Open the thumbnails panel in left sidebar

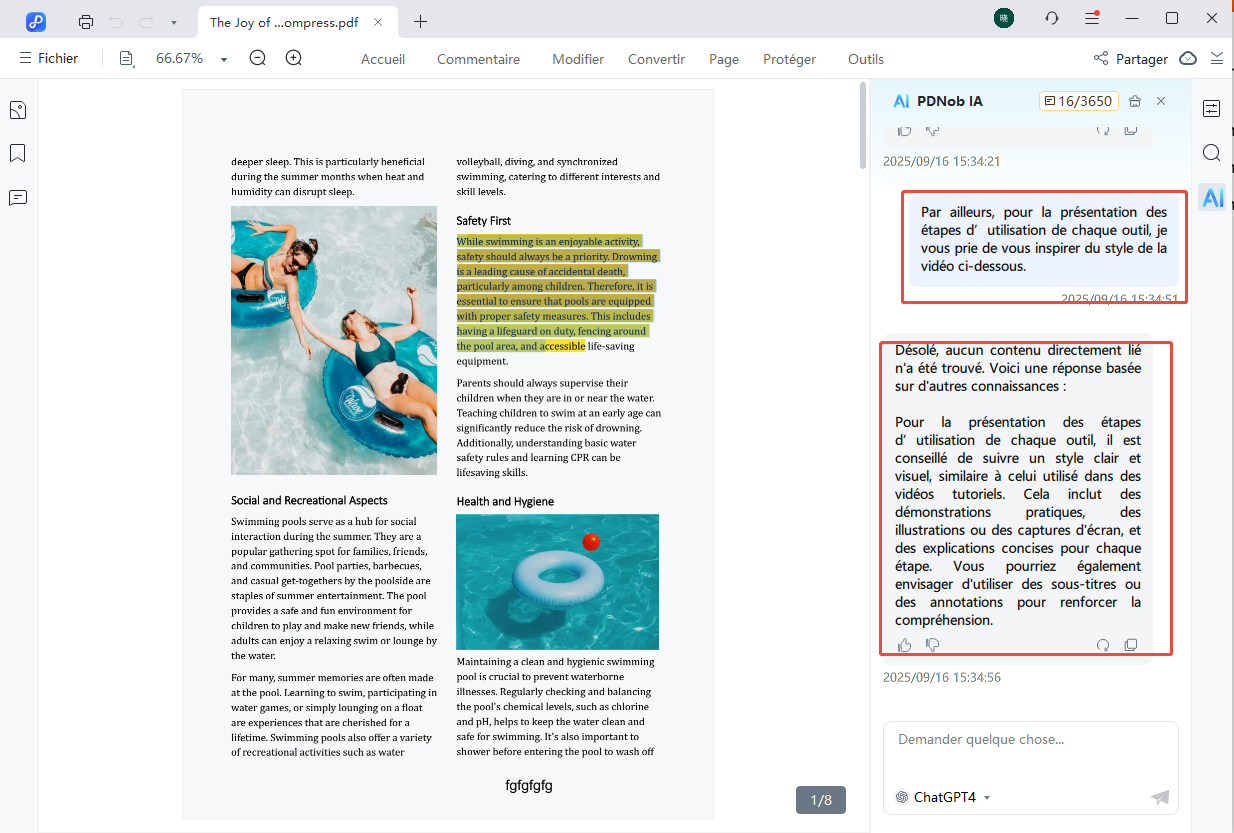17,110
